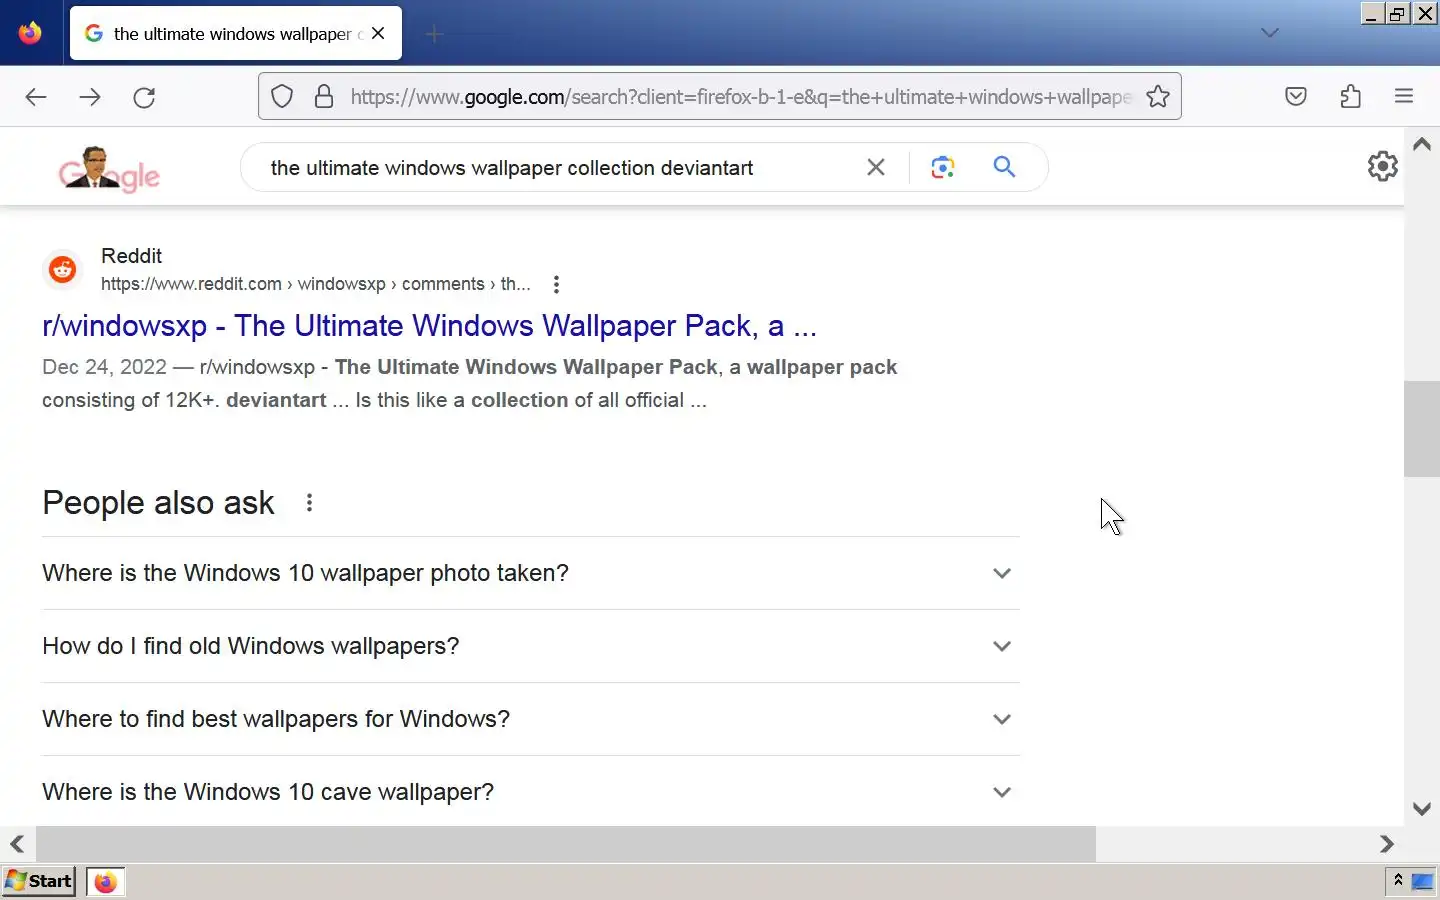Bookmark this page with the star icon
The height and width of the screenshot is (900, 1440).
(1158, 97)
